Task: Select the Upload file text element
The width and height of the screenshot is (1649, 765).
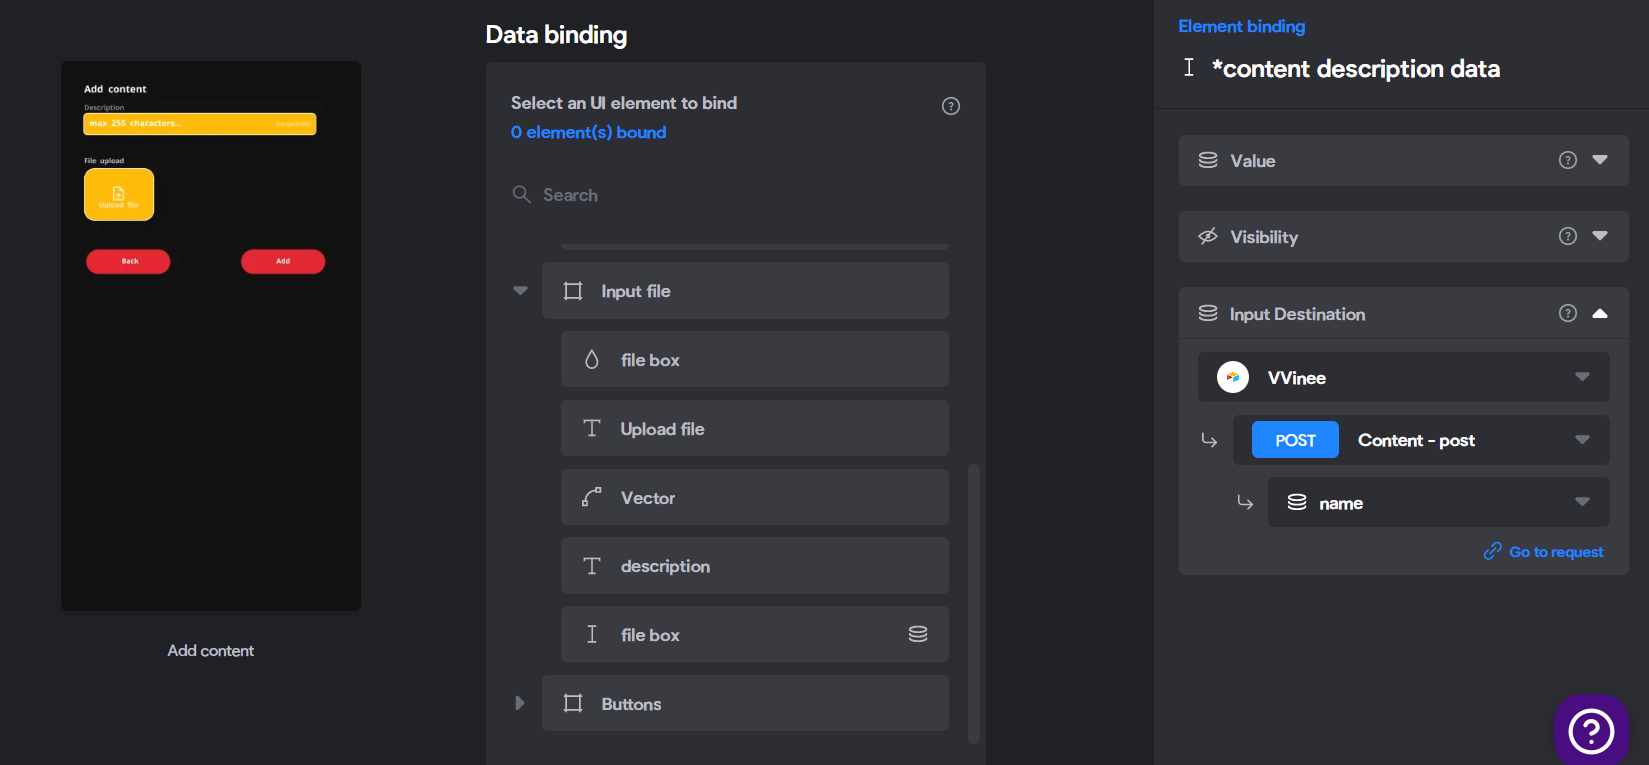Action: point(755,428)
